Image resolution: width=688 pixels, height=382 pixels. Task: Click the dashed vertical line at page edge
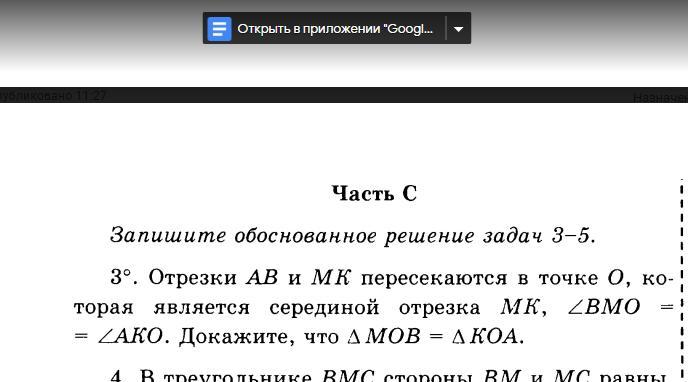pyautogui.click(x=682, y=280)
